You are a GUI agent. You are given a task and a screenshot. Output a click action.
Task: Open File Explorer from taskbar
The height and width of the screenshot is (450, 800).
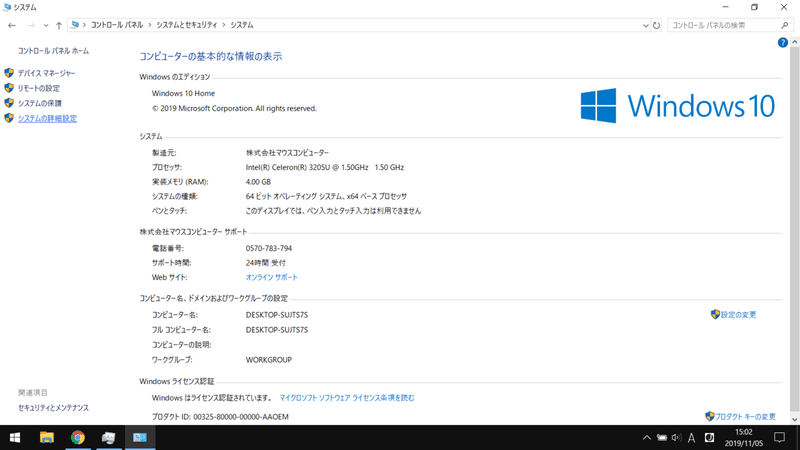tap(47, 438)
